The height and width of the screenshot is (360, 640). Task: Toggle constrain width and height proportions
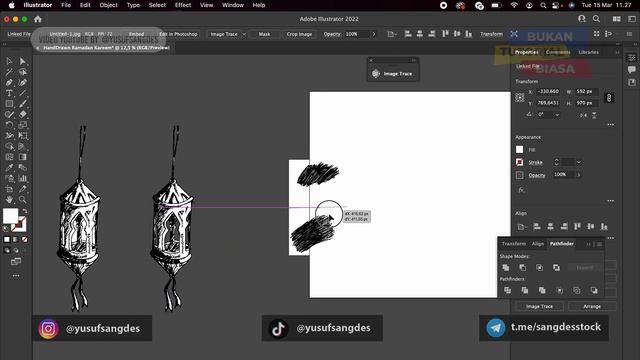609,98
